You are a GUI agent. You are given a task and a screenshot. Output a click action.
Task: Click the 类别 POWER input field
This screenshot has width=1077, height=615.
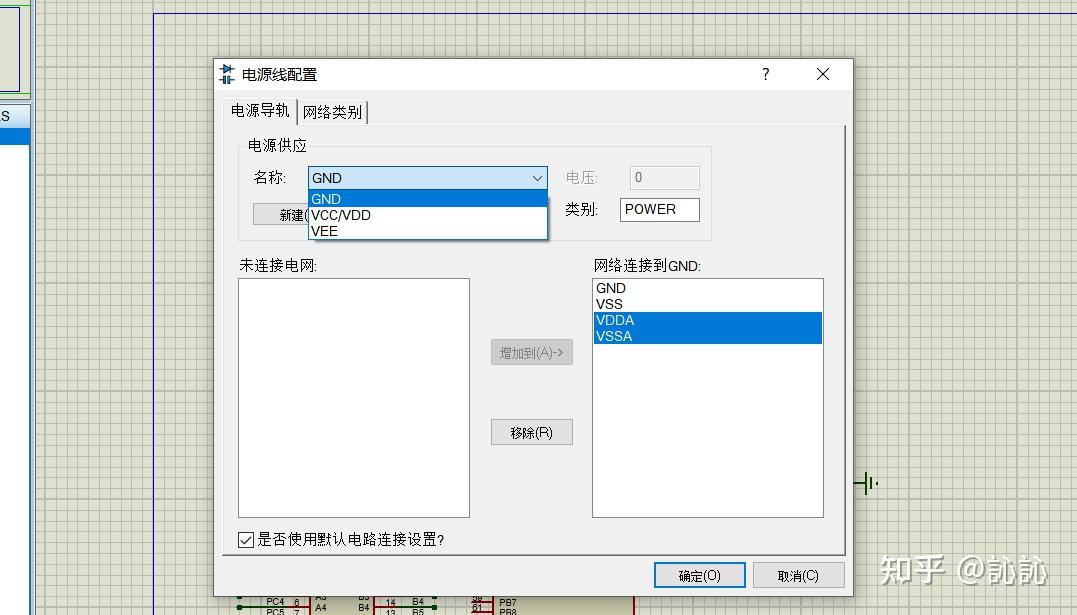[x=659, y=210]
